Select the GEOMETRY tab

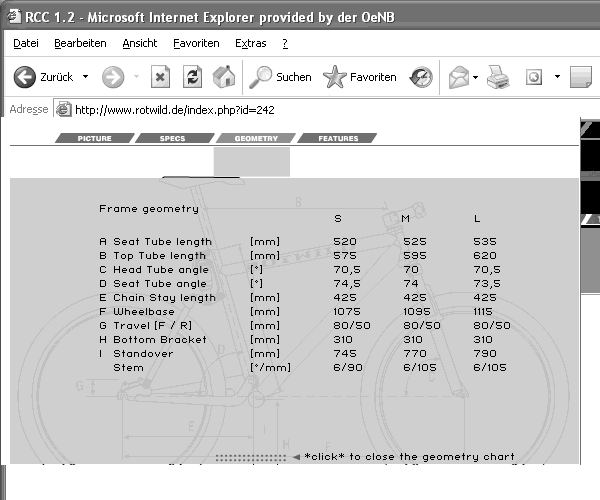pyautogui.click(x=256, y=138)
